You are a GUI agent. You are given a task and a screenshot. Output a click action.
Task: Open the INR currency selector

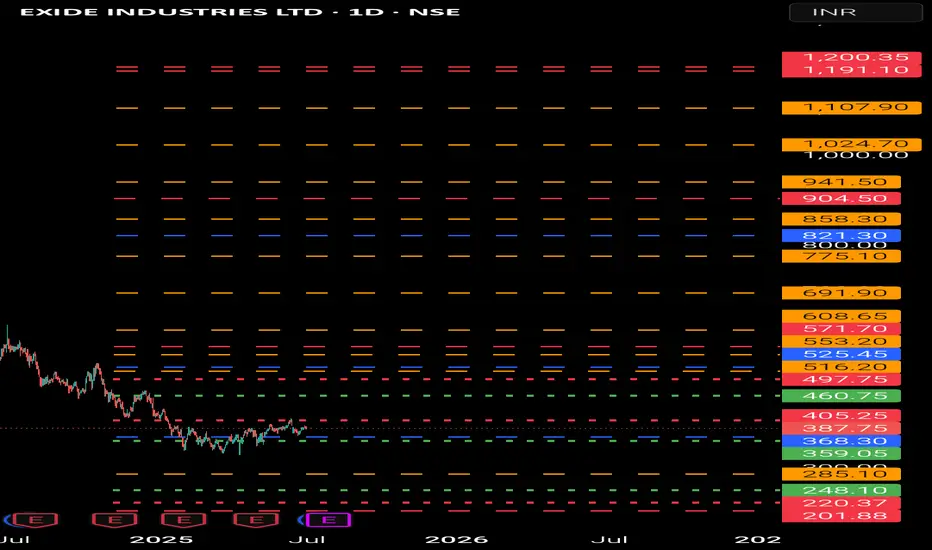click(x=855, y=12)
